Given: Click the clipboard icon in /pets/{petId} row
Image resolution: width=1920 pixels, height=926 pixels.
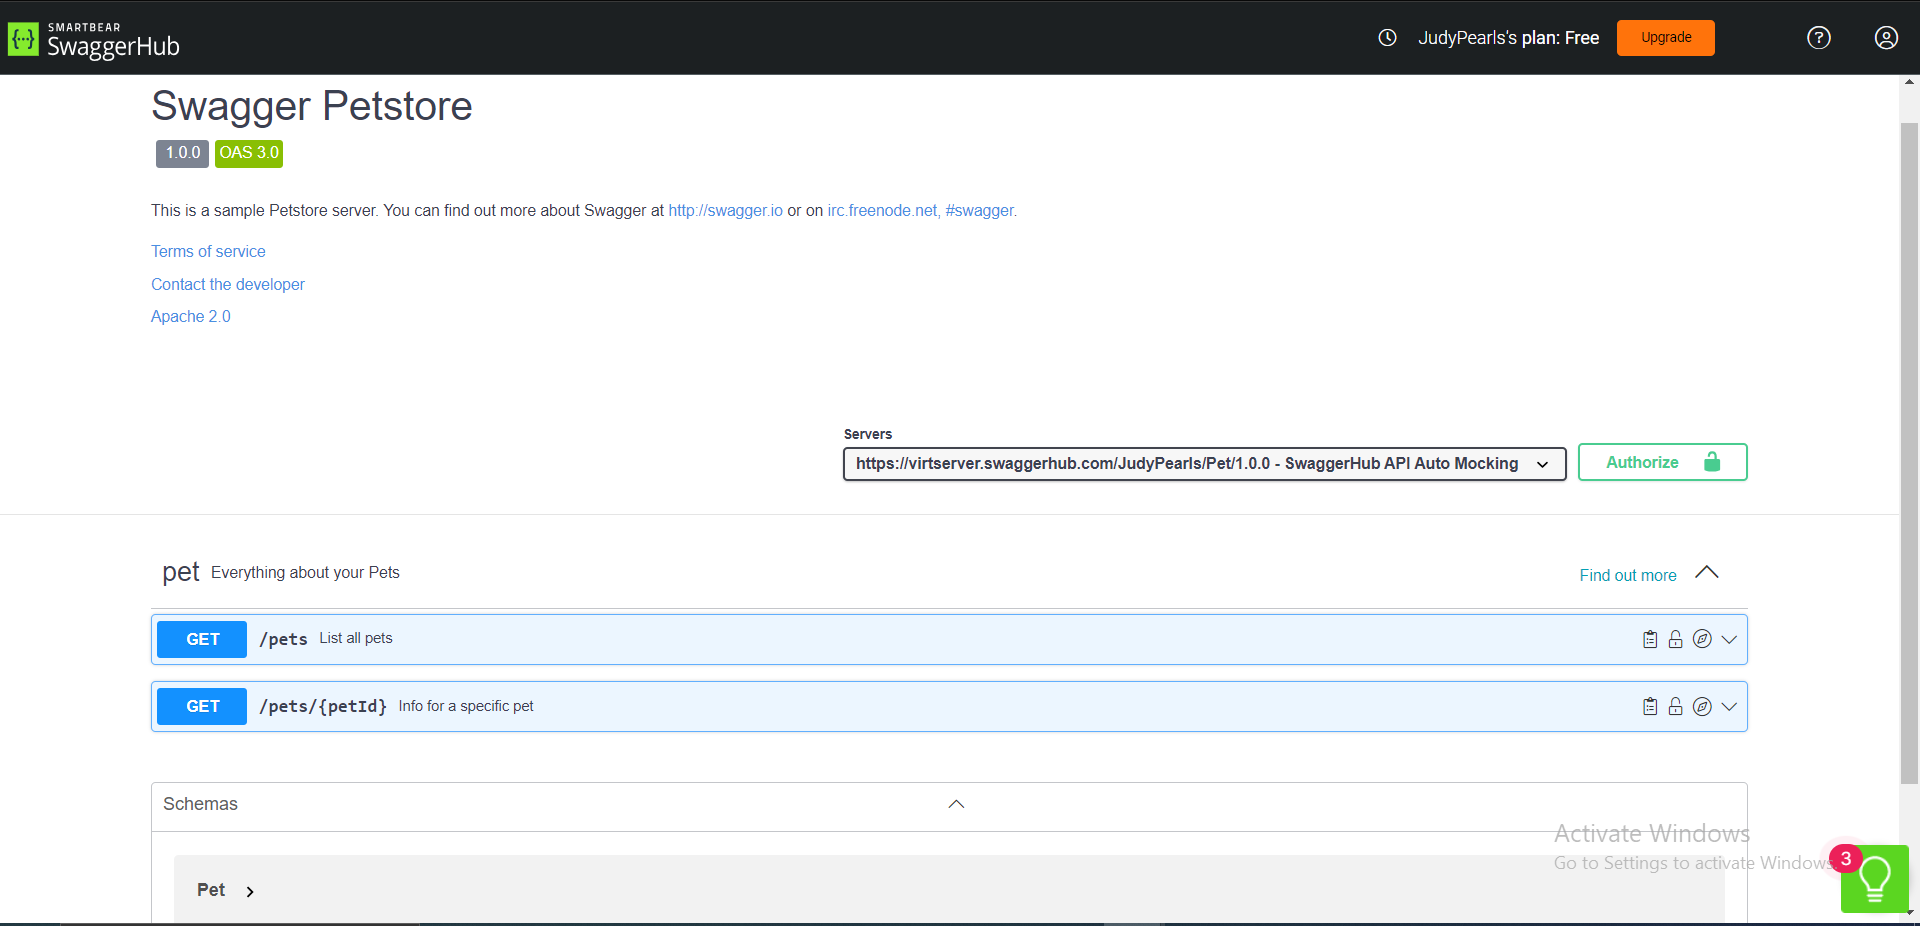Looking at the screenshot, I should 1650,707.
